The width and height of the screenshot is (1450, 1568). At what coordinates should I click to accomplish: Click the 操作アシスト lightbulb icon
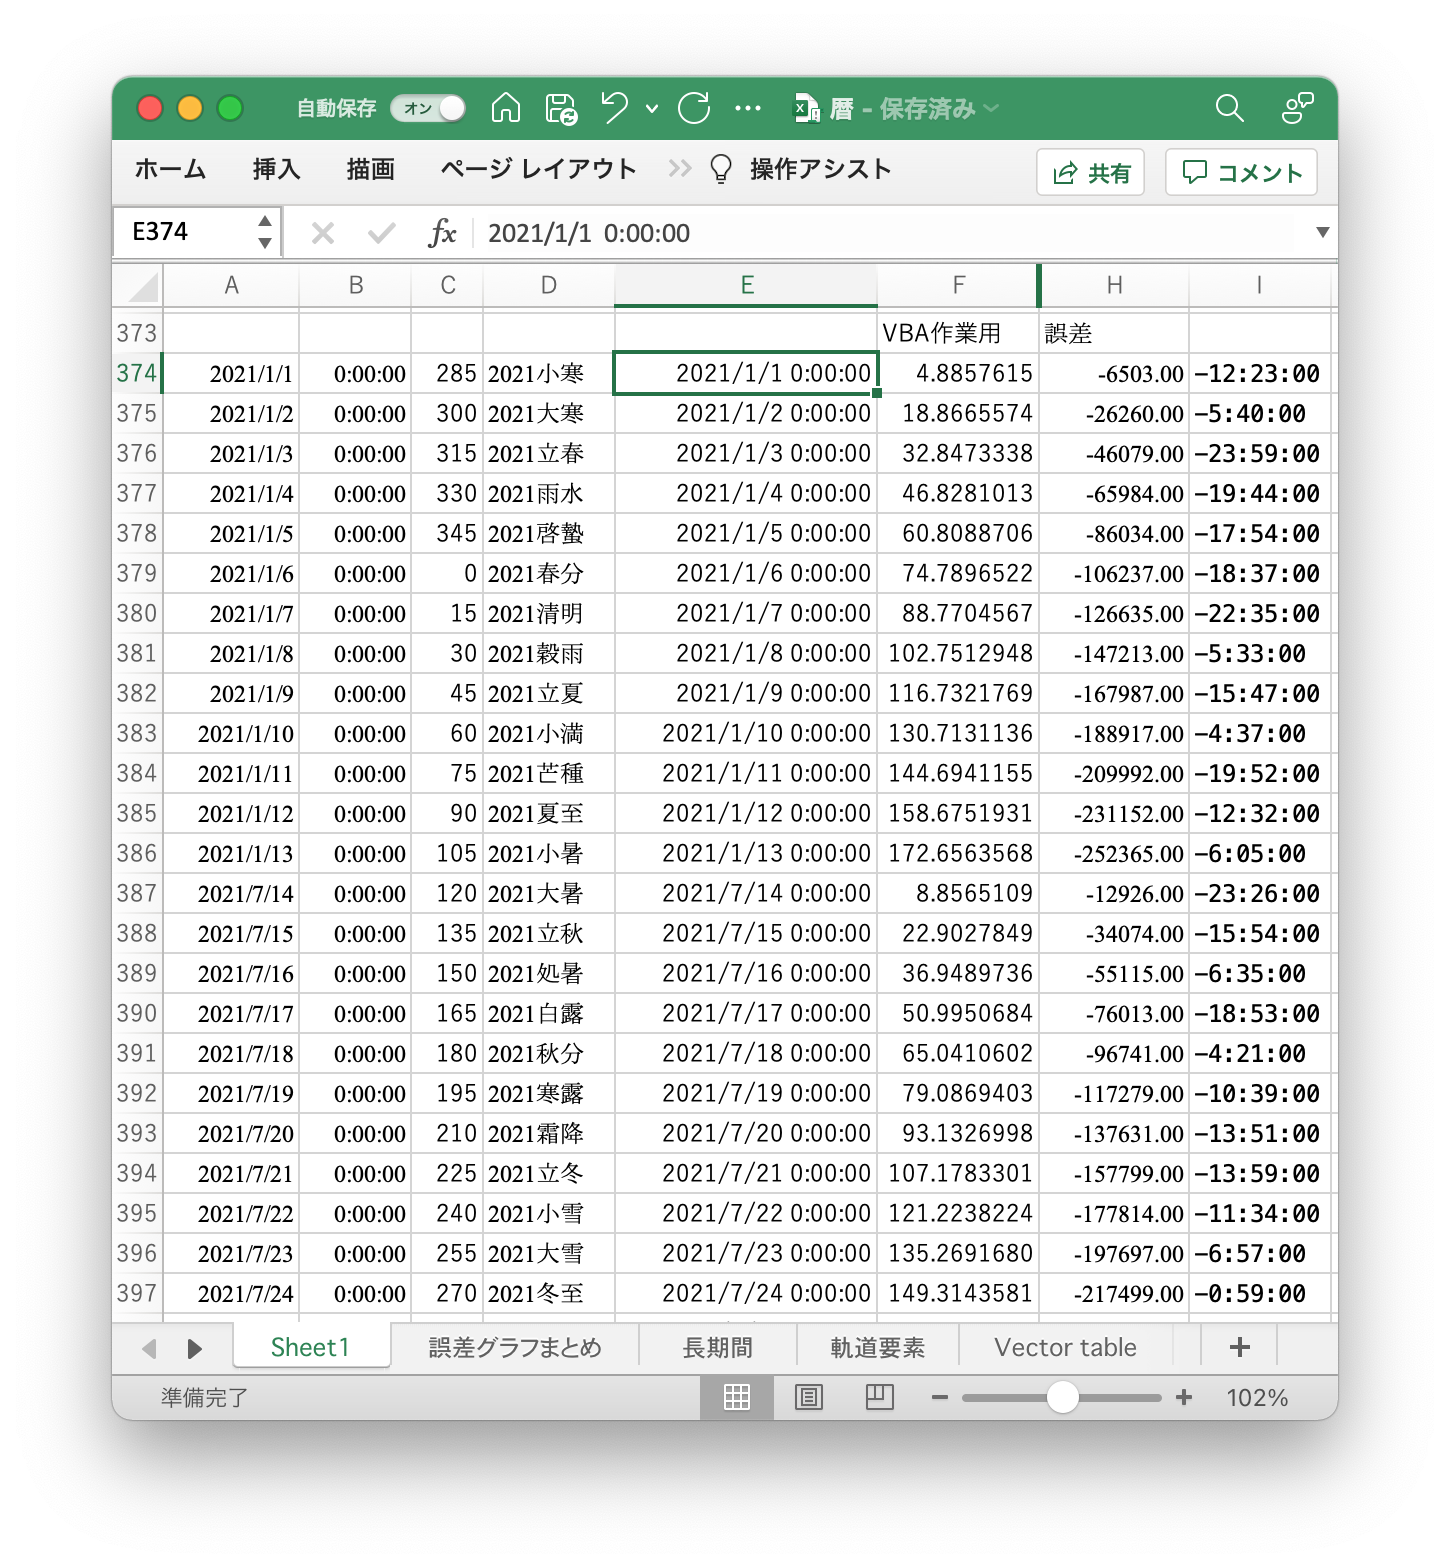[721, 169]
